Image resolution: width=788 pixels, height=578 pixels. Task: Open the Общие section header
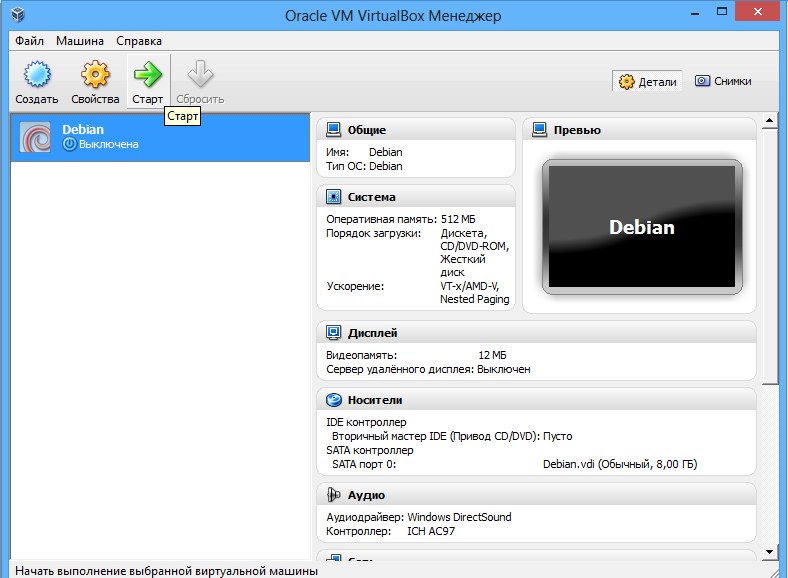(416, 130)
